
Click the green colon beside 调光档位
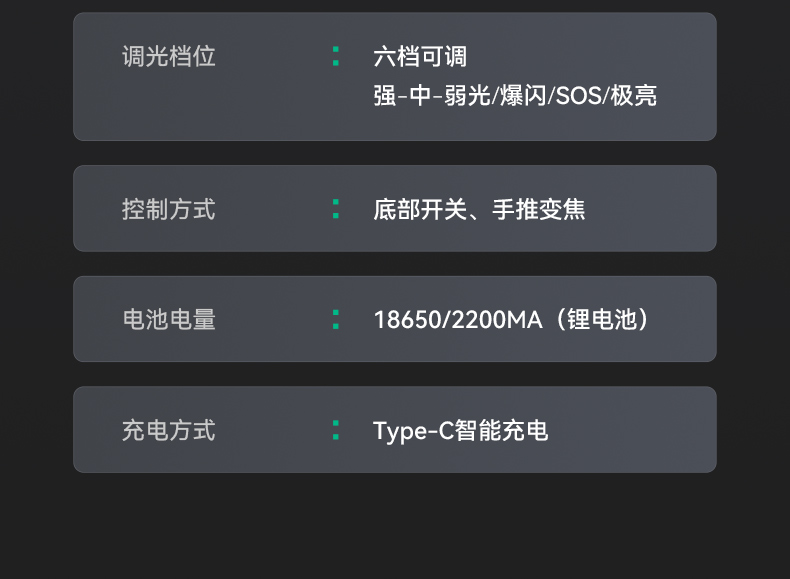tap(336, 56)
